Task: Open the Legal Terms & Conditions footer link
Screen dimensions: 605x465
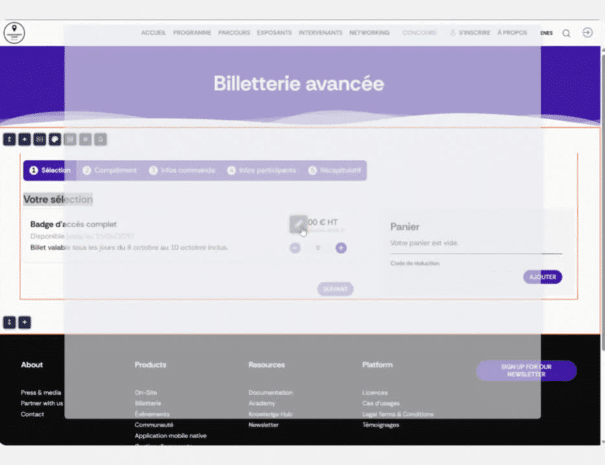Action: coord(398,414)
